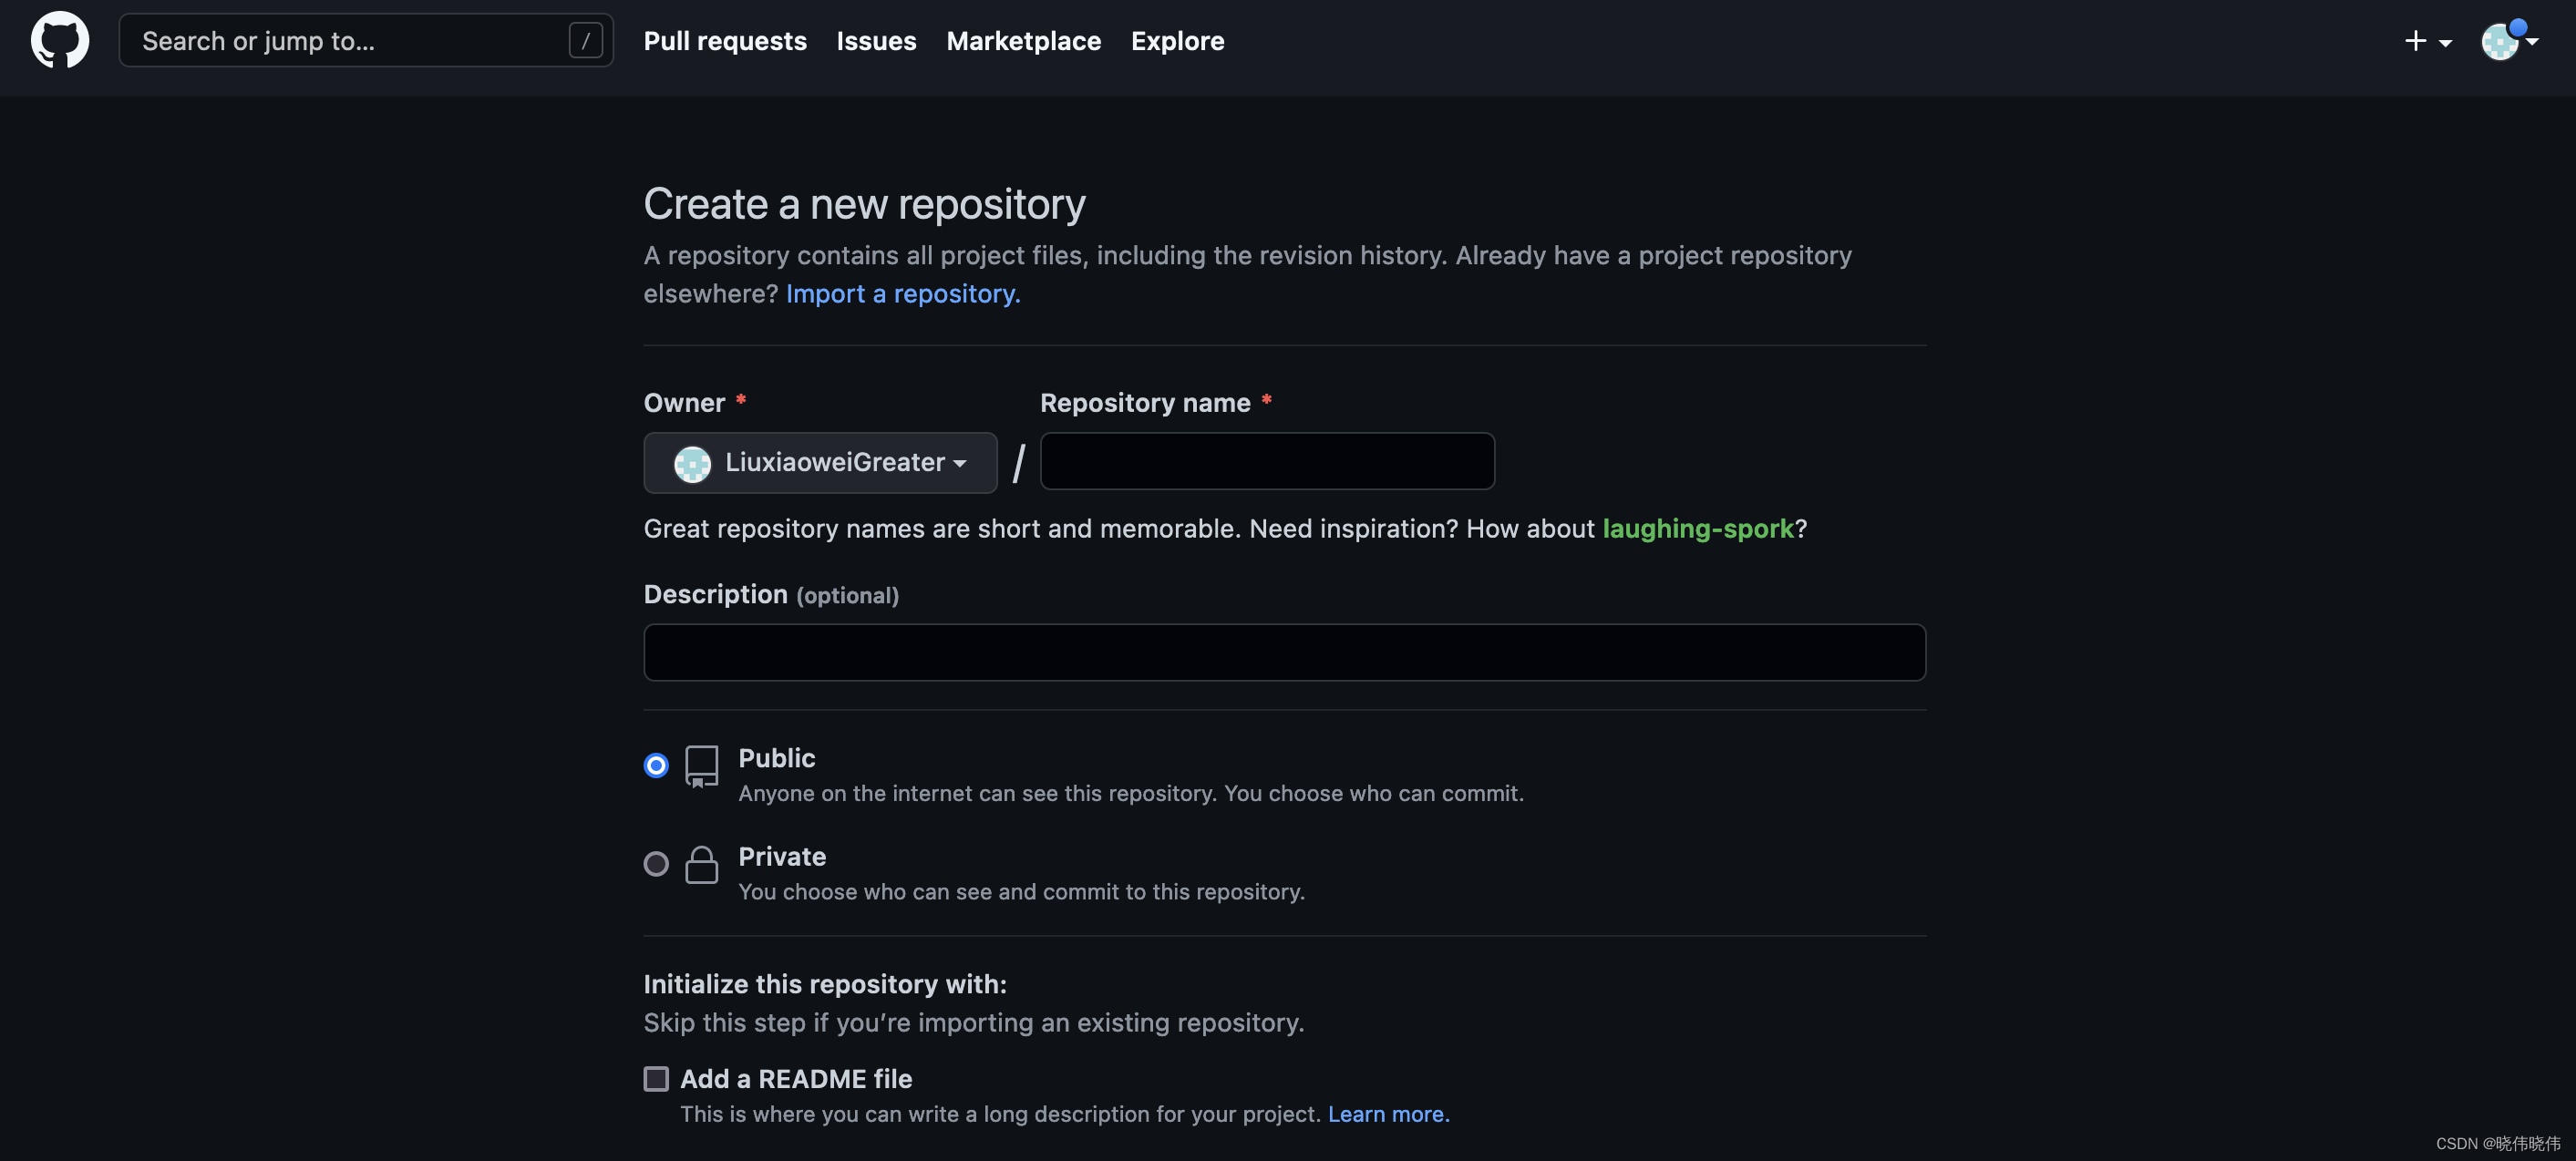Viewport: 2576px width, 1161px height.
Task: Open Pull requests in navigation
Action: [724, 41]
